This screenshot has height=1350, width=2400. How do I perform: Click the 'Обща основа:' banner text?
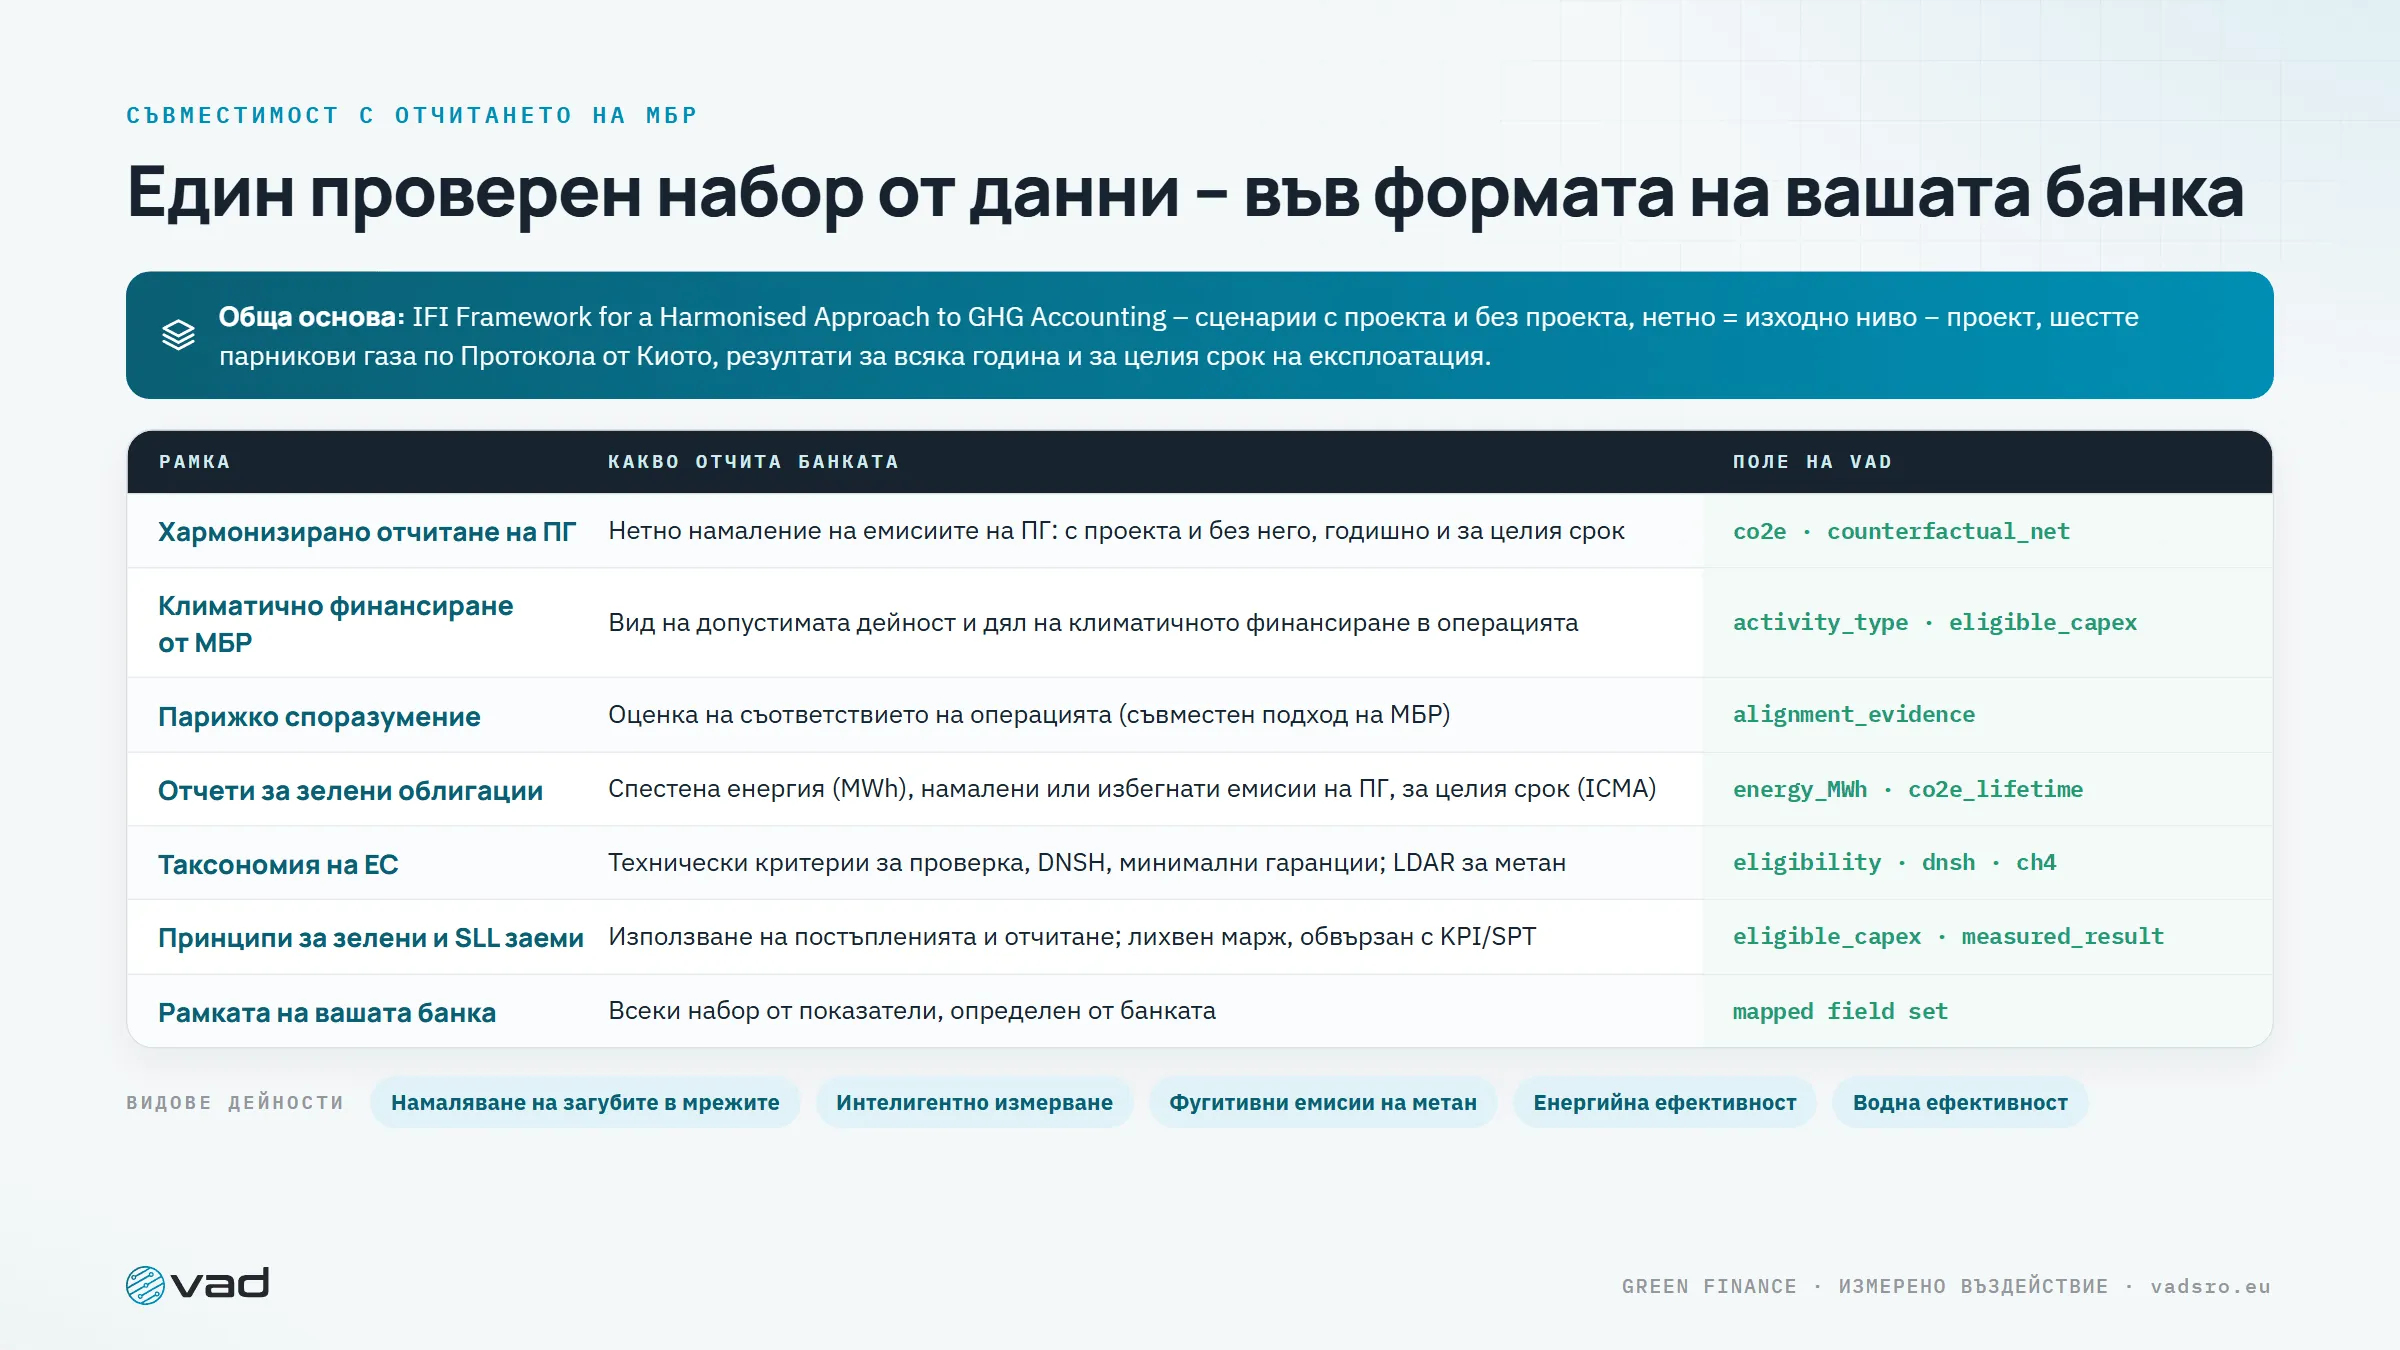[311, 317]
